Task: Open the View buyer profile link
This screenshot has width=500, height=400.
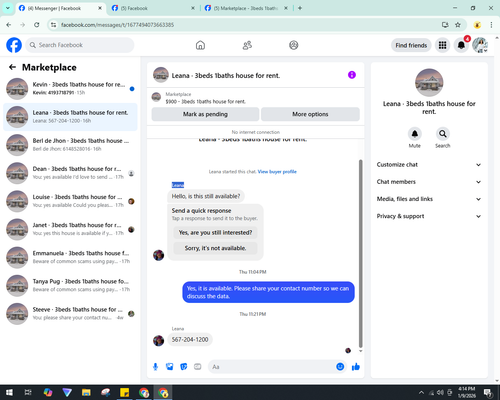Action: coord(277,172)
